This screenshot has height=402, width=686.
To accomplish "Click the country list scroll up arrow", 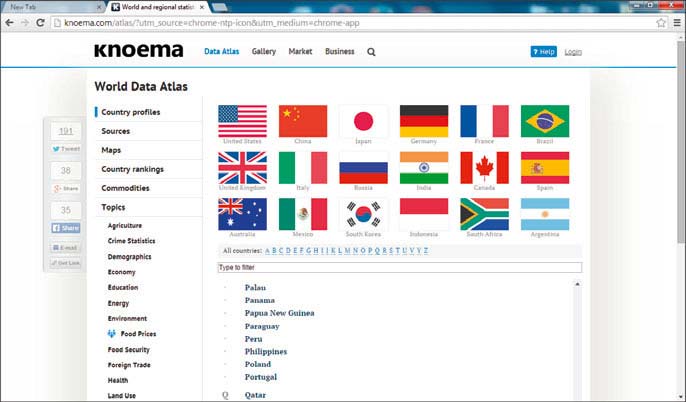I will [578, 284].
